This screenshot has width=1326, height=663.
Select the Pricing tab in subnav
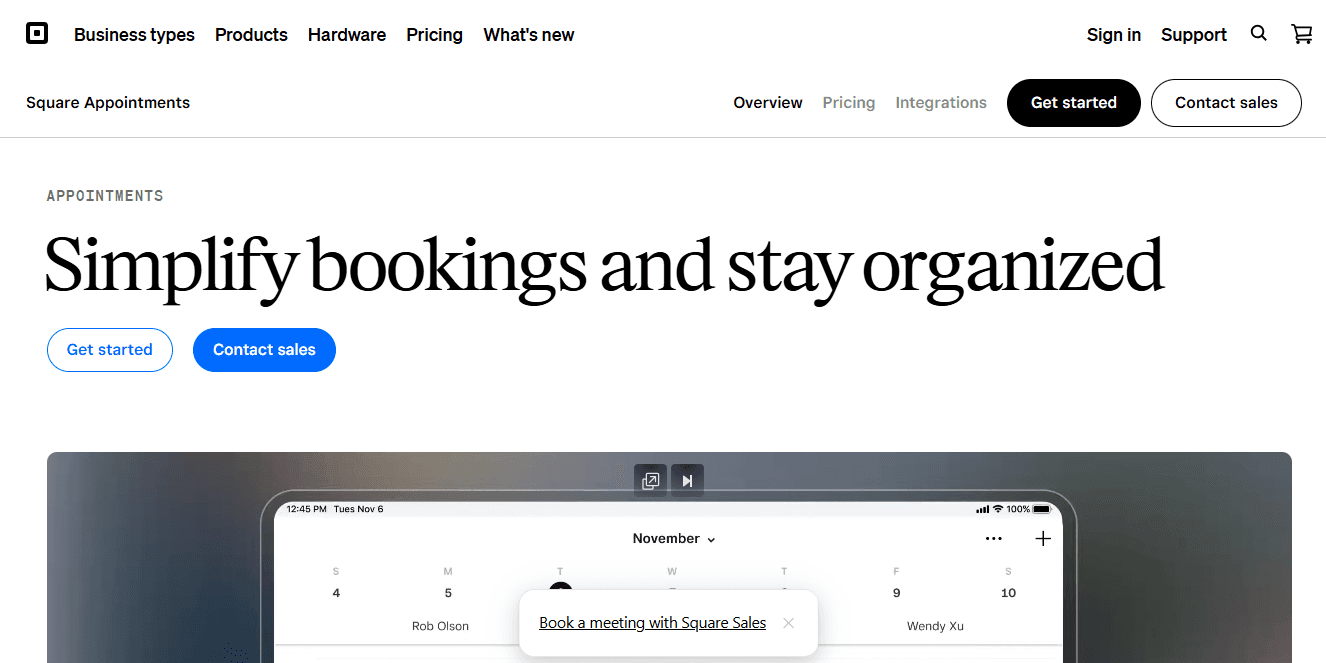click(849, 103)
